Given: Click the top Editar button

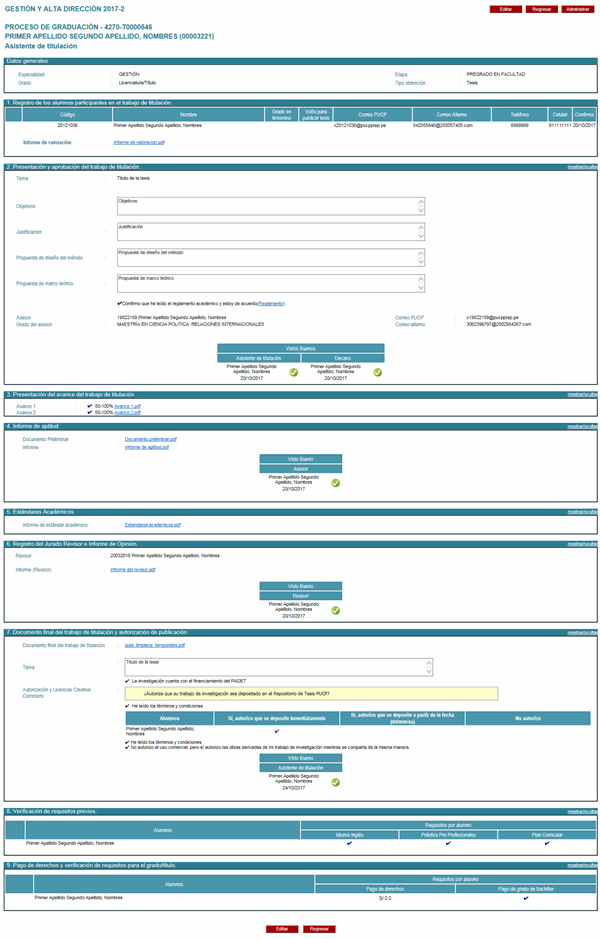Looking at the screenshot, I should coord(506,10).
